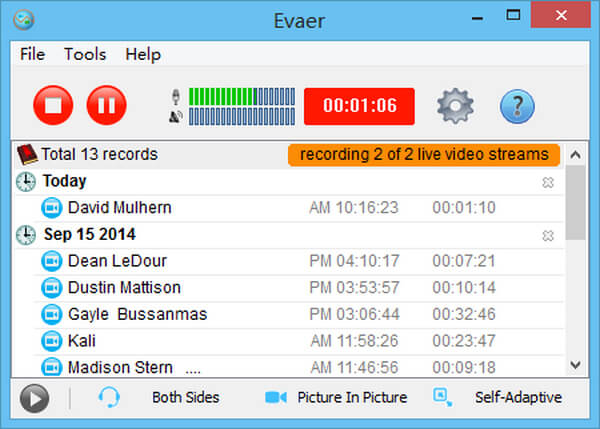Click the clock icon beside Today
Screen dimensions: 600x429
pyautogui.click(x=26, y=182)
